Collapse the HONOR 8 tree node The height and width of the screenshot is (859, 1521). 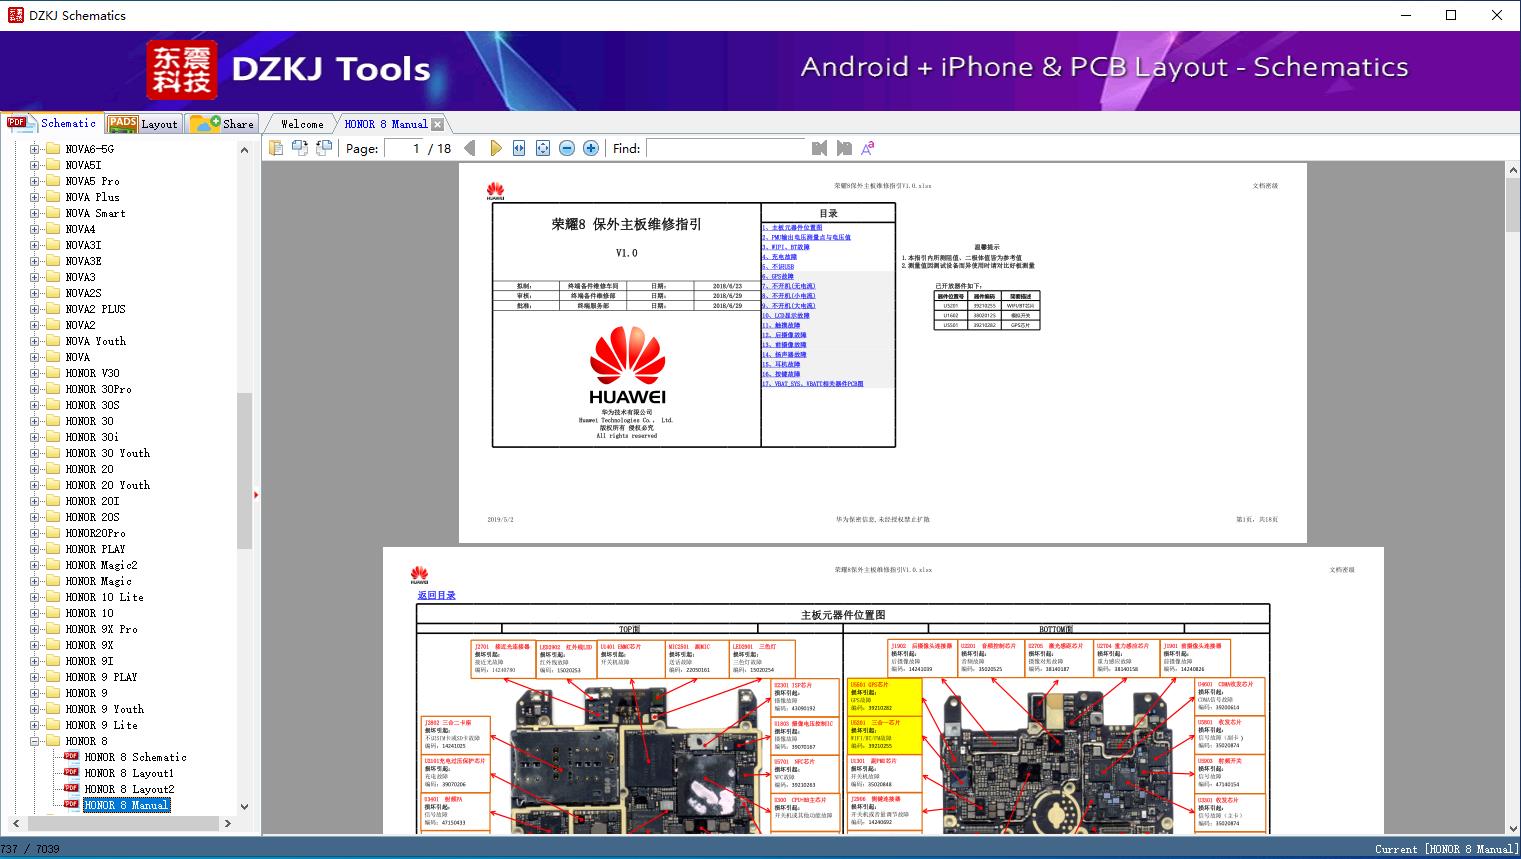click(x=35, y=741)
